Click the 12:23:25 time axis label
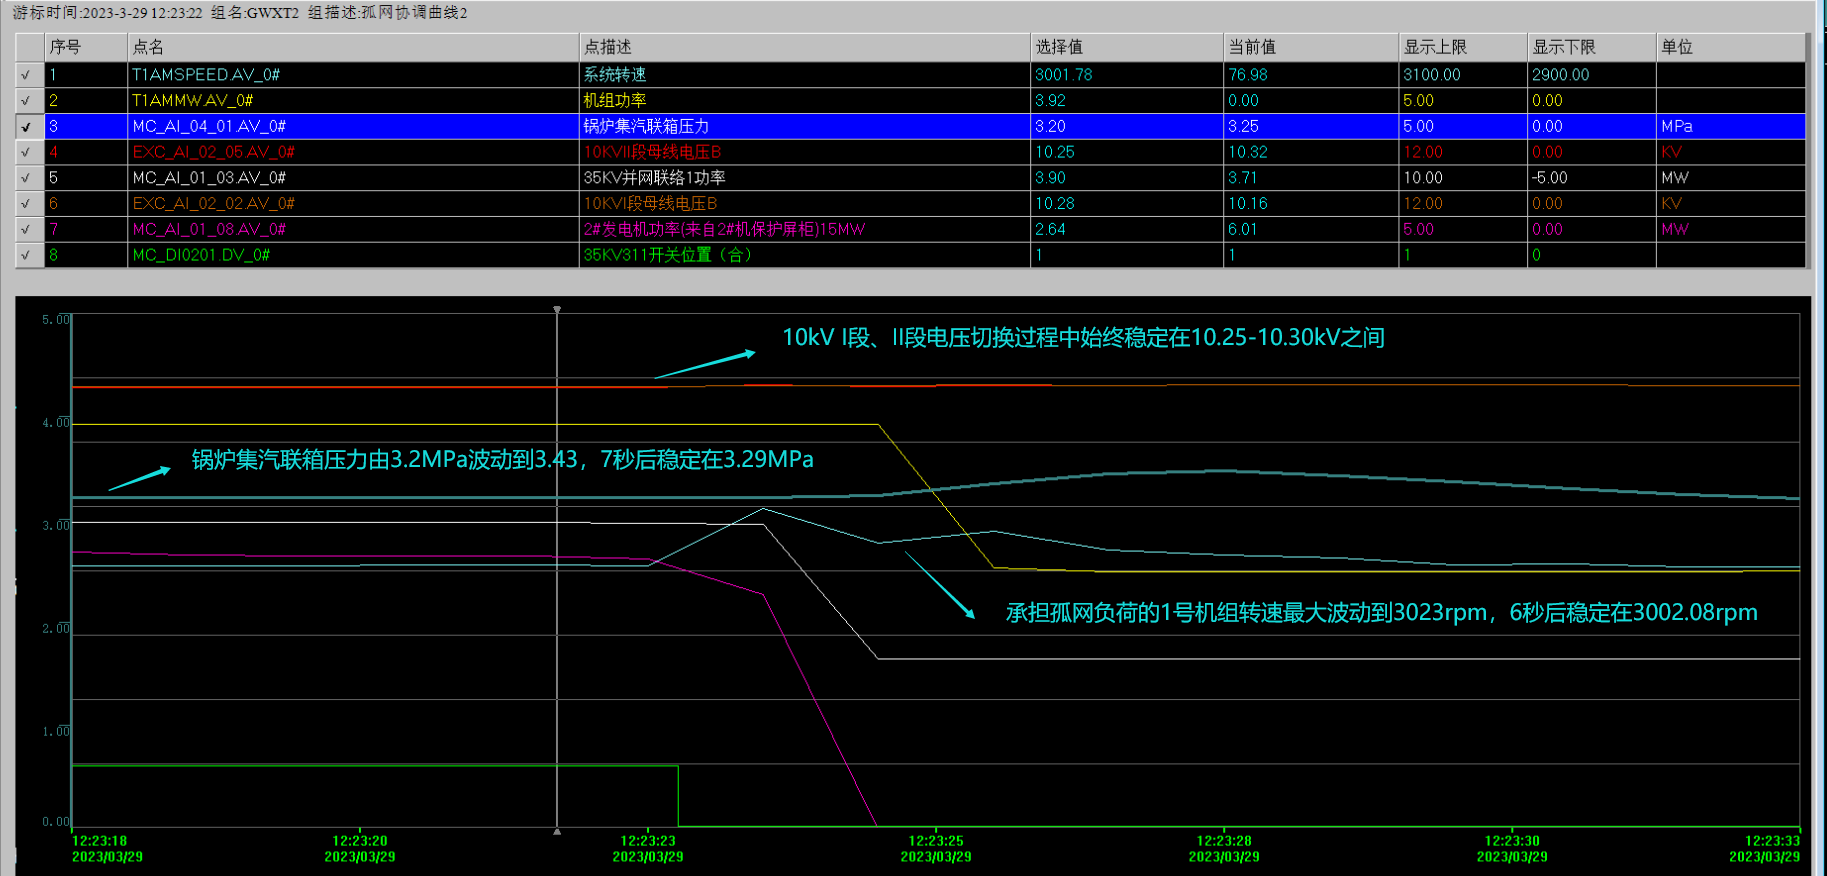This screenshot has height=876, width=1827. (936, 841)
